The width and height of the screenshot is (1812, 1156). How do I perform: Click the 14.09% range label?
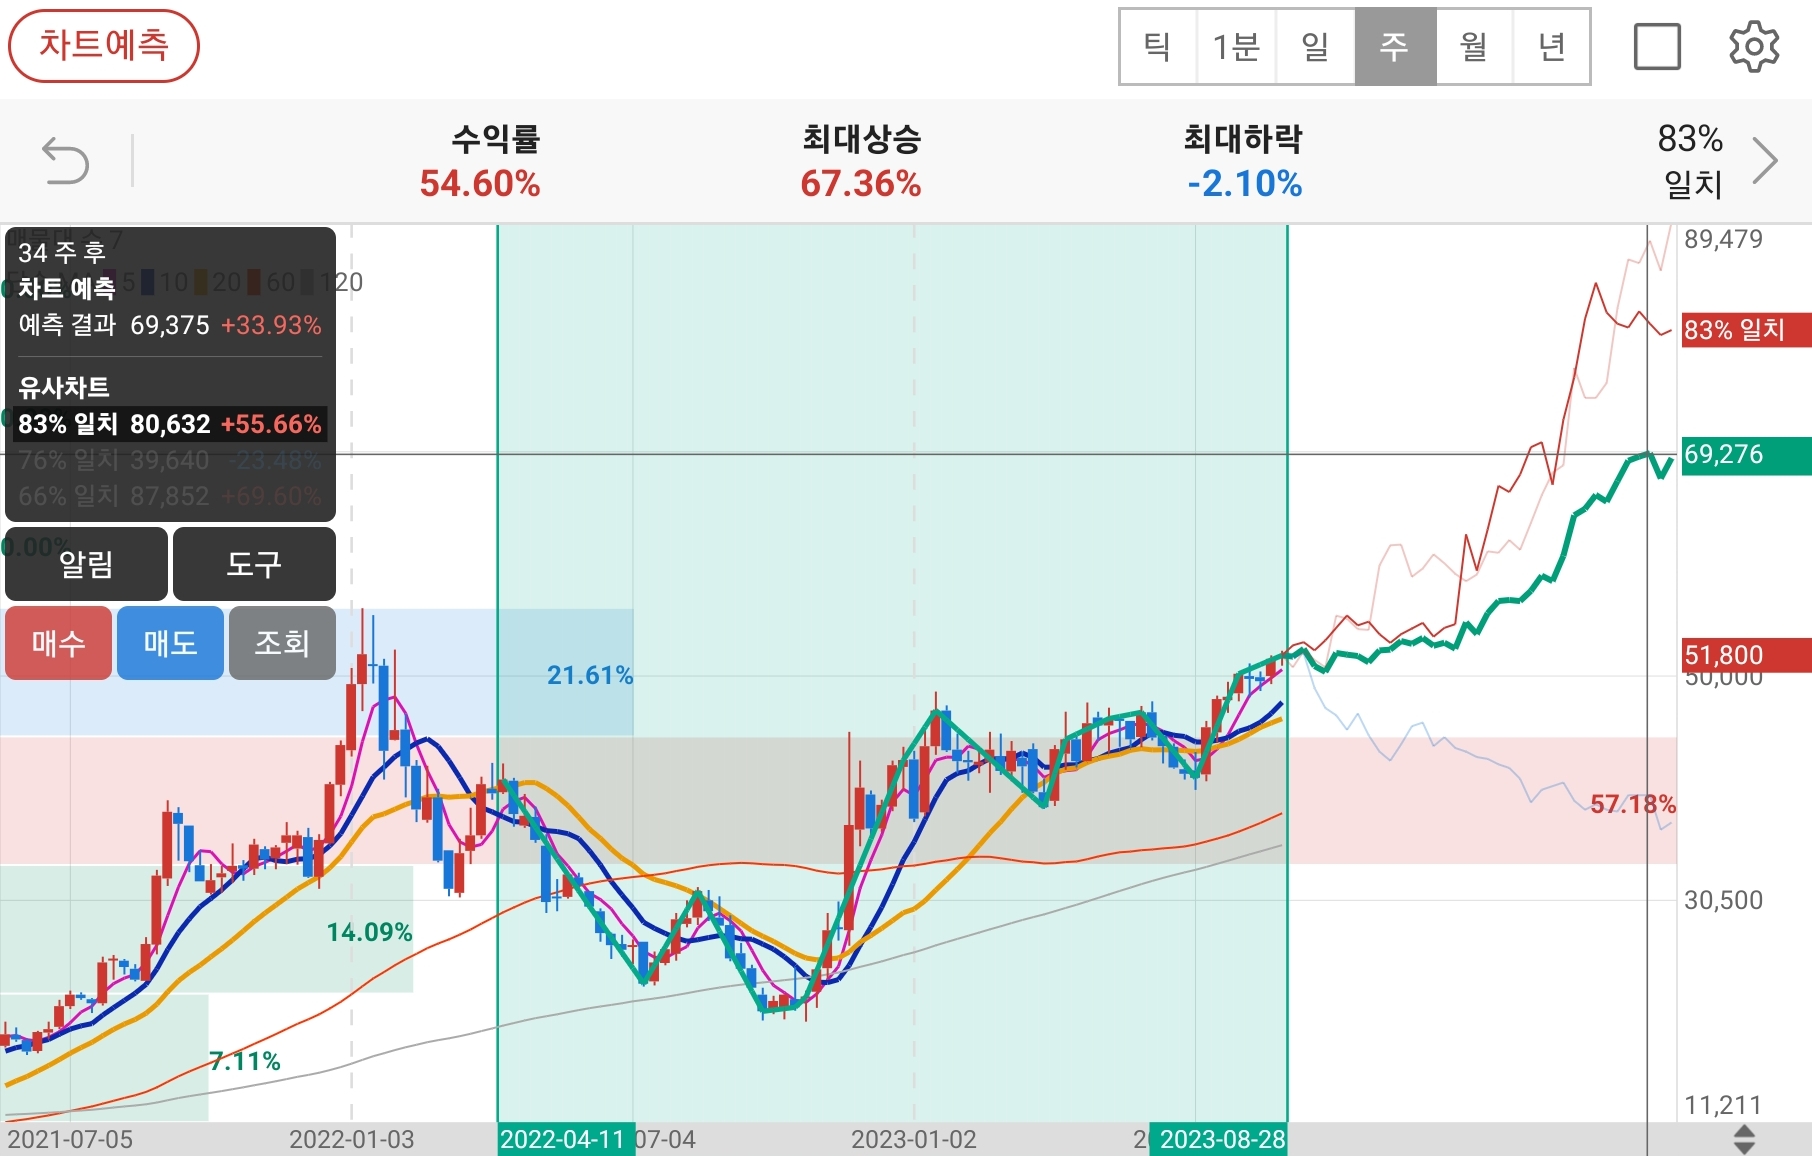(x=369, y=933)
